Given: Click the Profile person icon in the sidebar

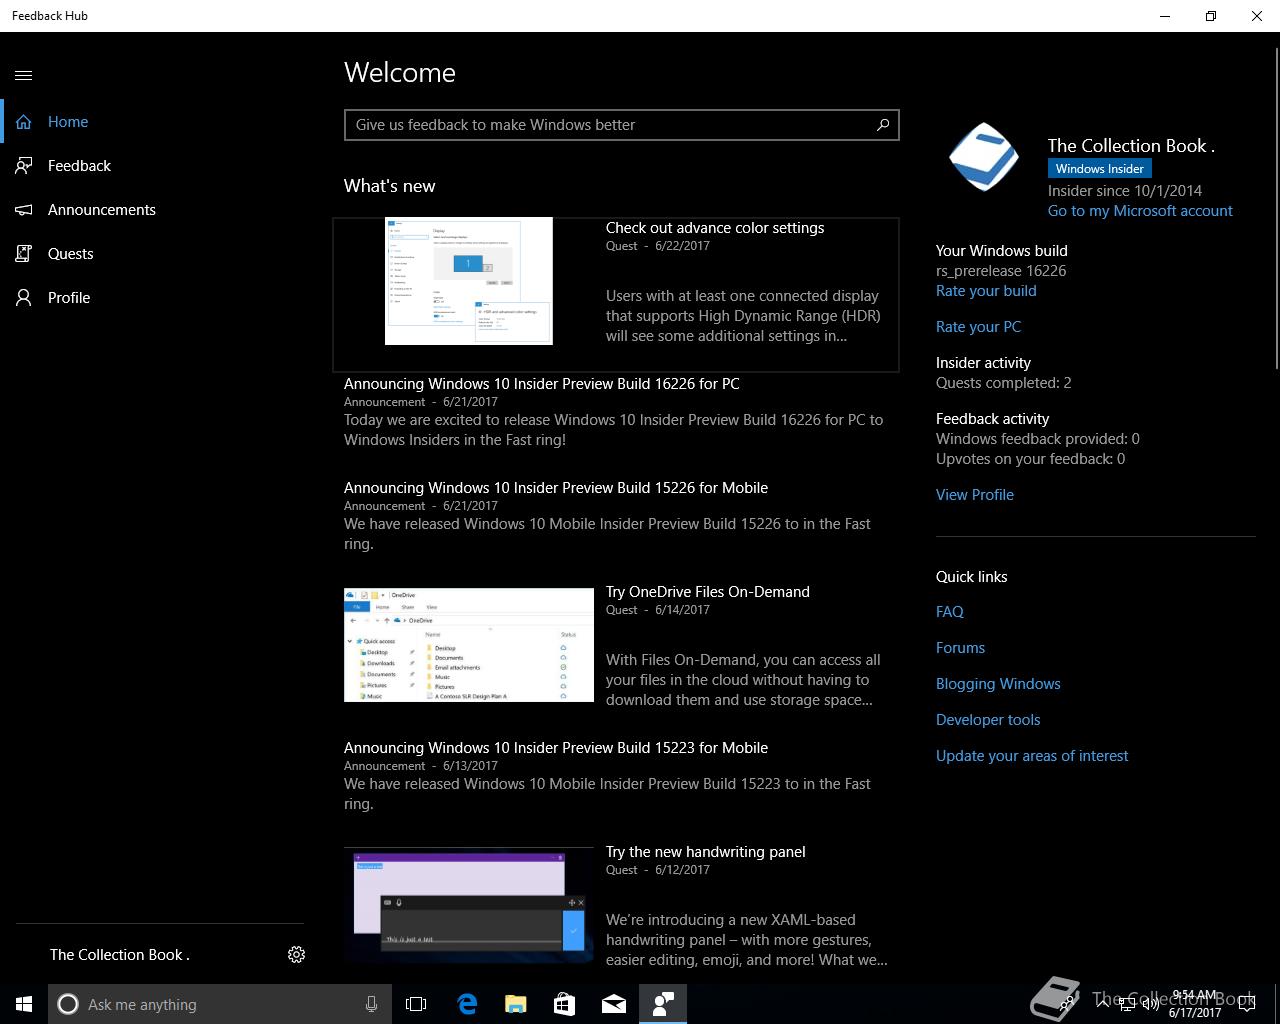Looking at the screenshot, I should click(24, 298).
